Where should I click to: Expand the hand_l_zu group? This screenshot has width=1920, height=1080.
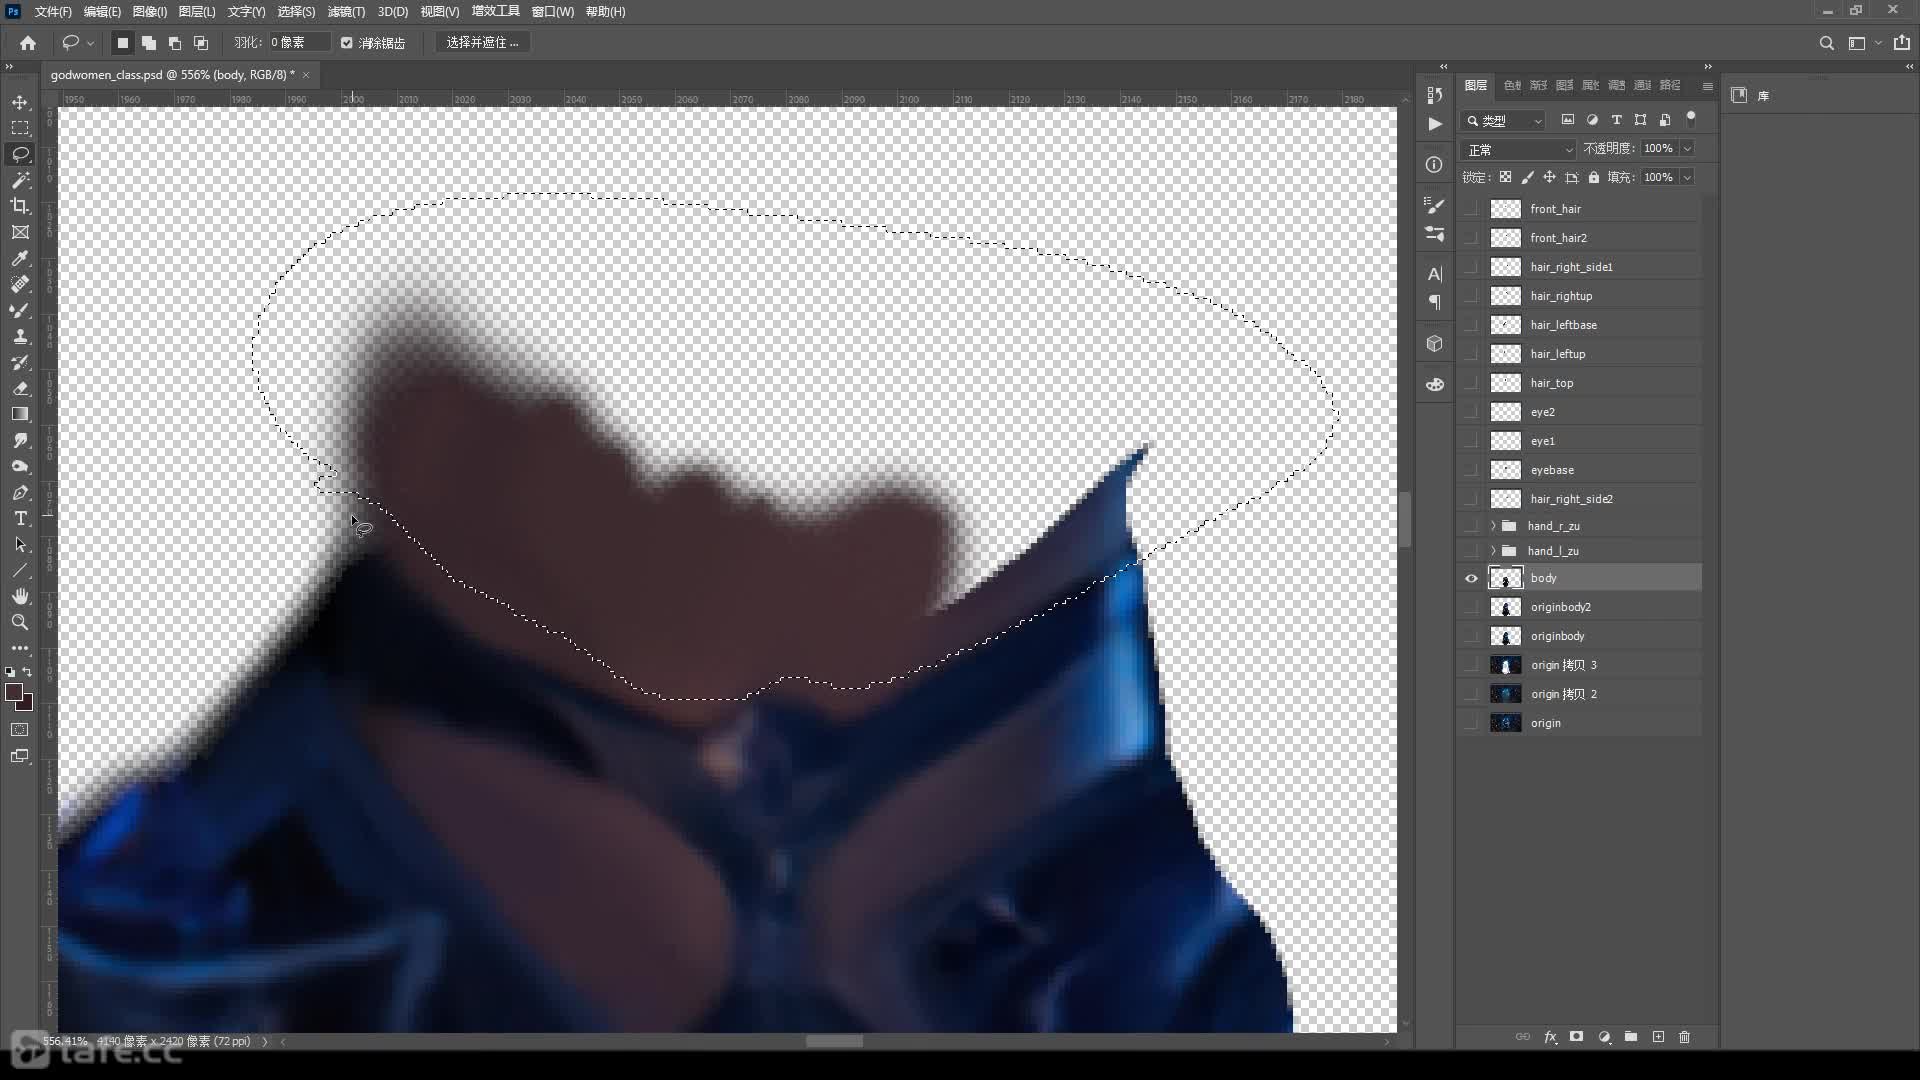coord(1493,551)
